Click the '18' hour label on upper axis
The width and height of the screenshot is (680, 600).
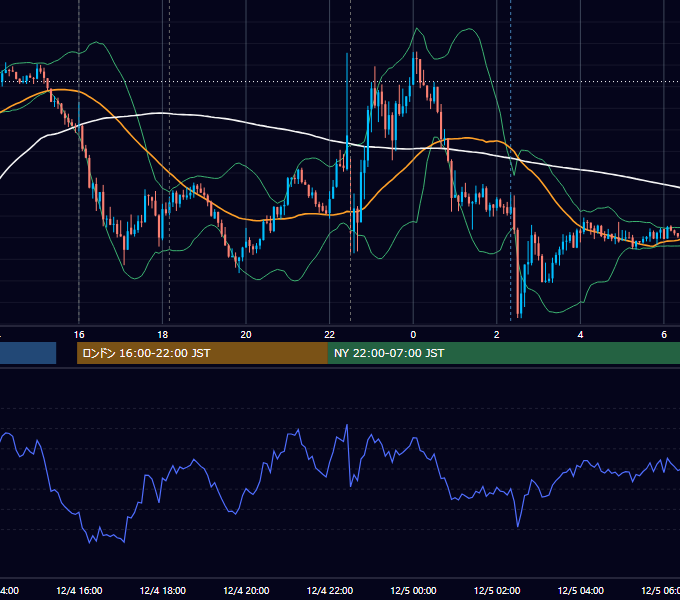pyautogui.click(x=162, y=334)
